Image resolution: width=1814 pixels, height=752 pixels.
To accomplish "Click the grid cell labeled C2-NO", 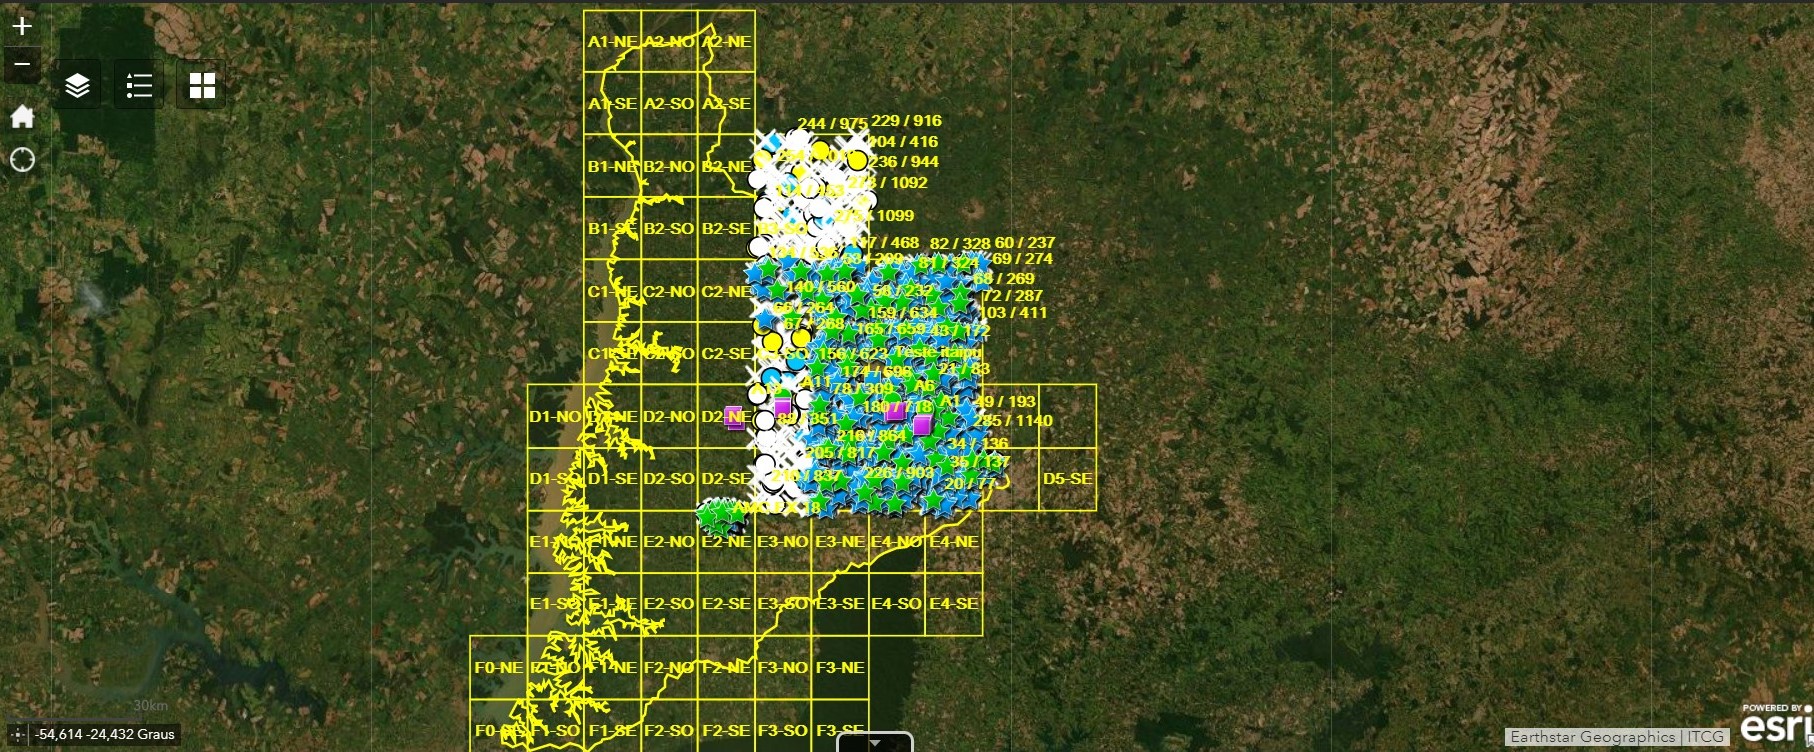I will tap(669, 291).
